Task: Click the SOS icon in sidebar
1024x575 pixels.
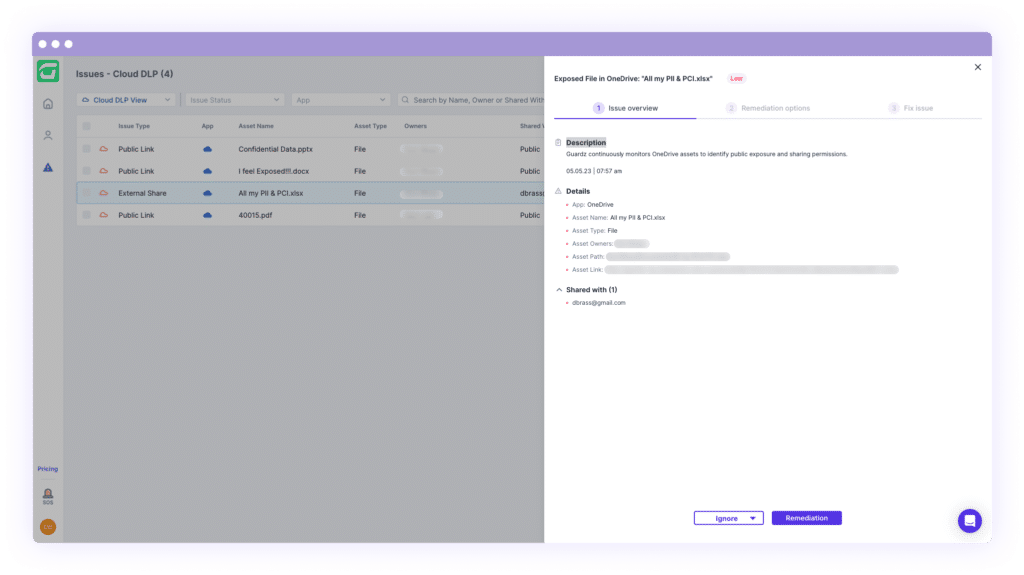Action: pyautogui.click(x=48, y=496)
